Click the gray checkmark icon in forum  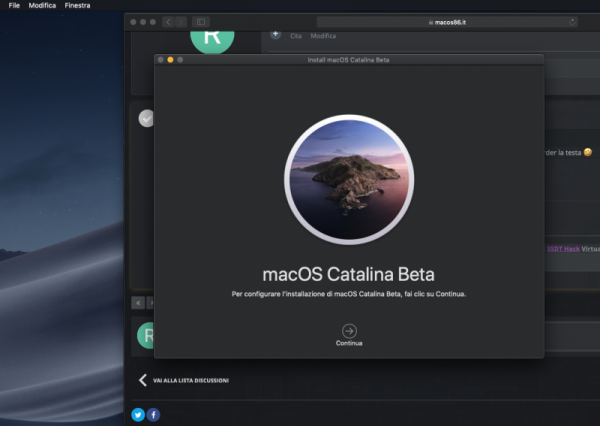click(x=146, y=118)
